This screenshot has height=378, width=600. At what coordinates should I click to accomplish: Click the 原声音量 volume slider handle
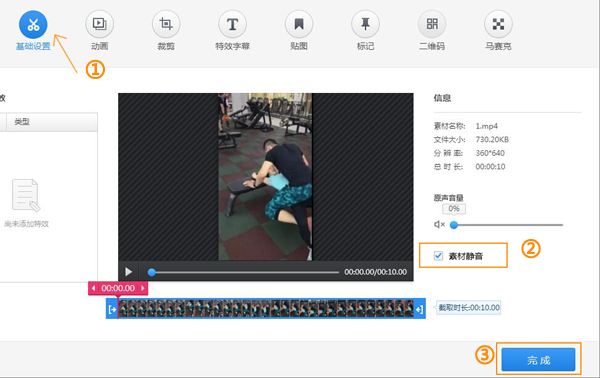pyautogui.click(x=454, y=225)
